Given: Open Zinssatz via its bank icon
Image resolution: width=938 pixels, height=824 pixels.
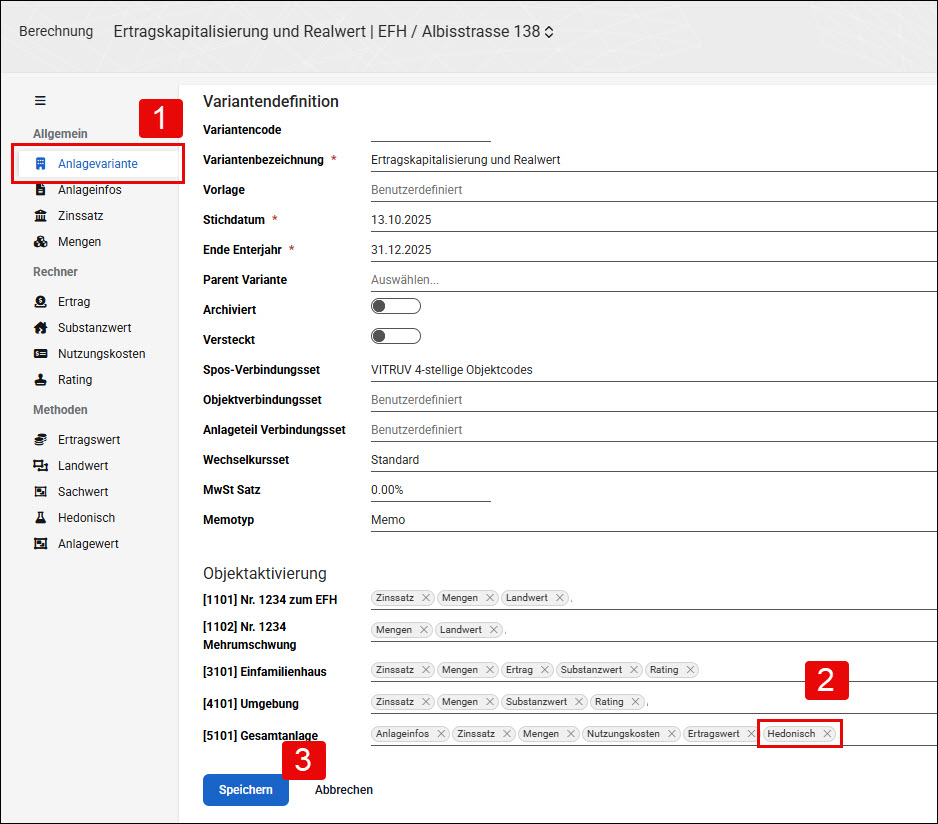Looking at the screenshot, I should pos(41,215).
